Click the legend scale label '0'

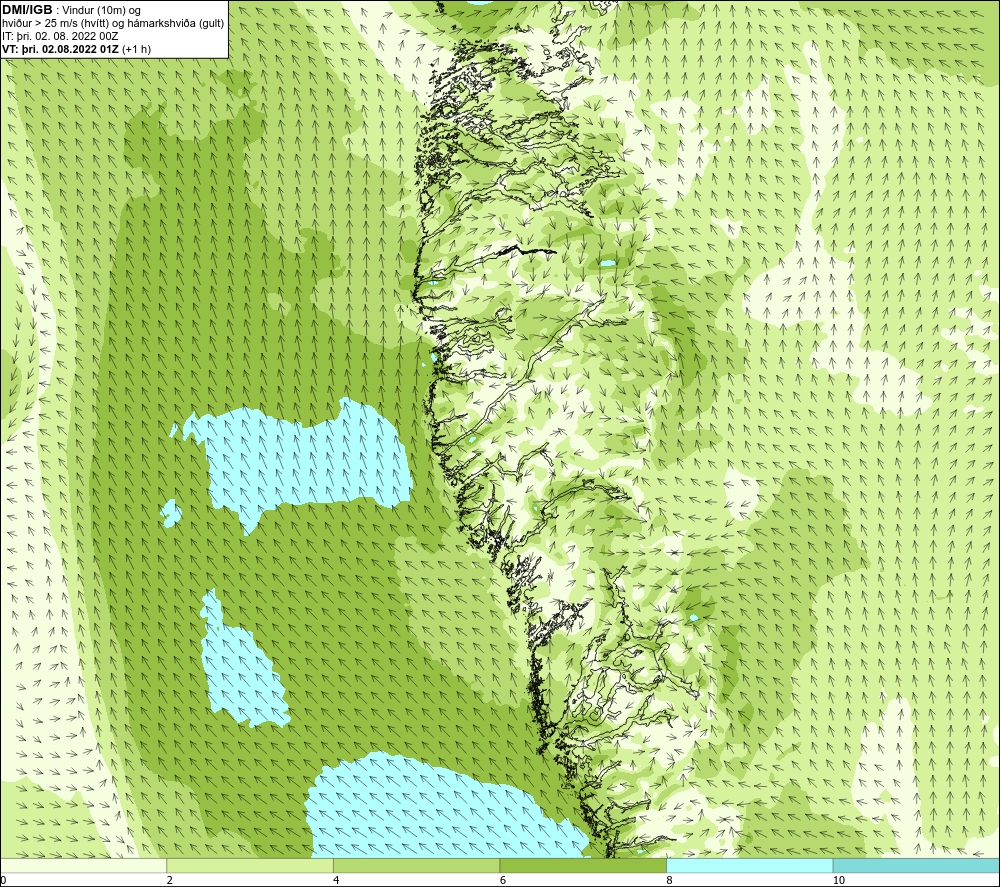[3, 880]
